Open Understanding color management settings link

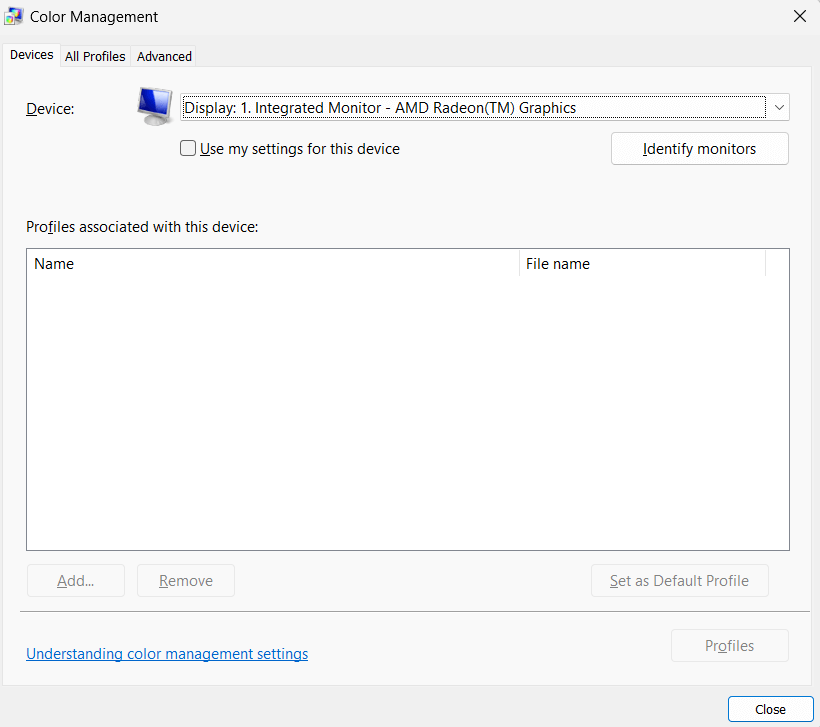167,654
